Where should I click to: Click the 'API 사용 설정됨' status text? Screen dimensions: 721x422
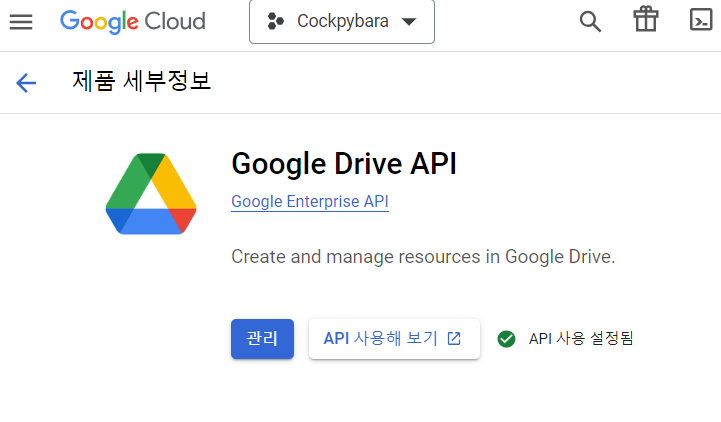pyautogui.click(x=581, y=339)
